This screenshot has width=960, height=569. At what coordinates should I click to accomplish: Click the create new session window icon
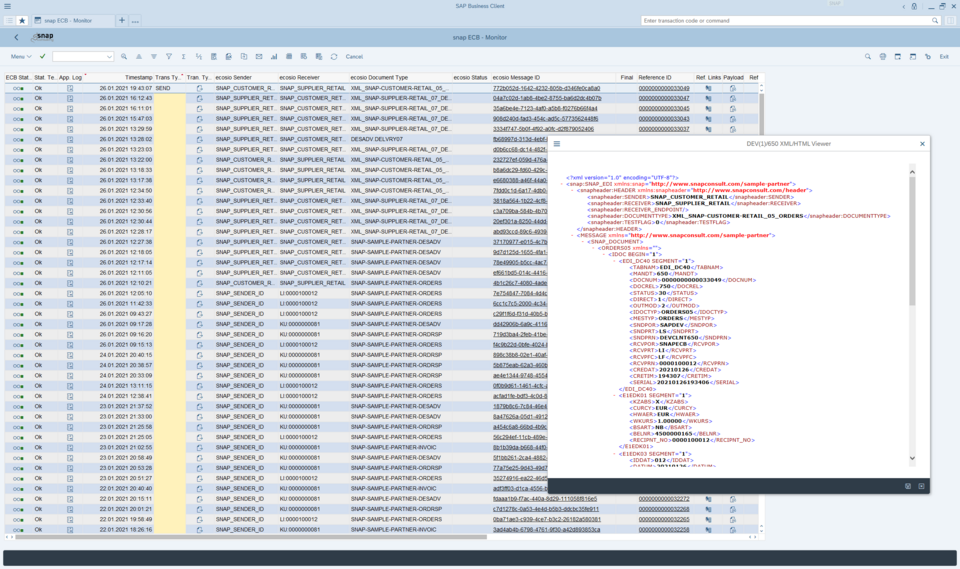pyautogui.click(x=898, y=56)
